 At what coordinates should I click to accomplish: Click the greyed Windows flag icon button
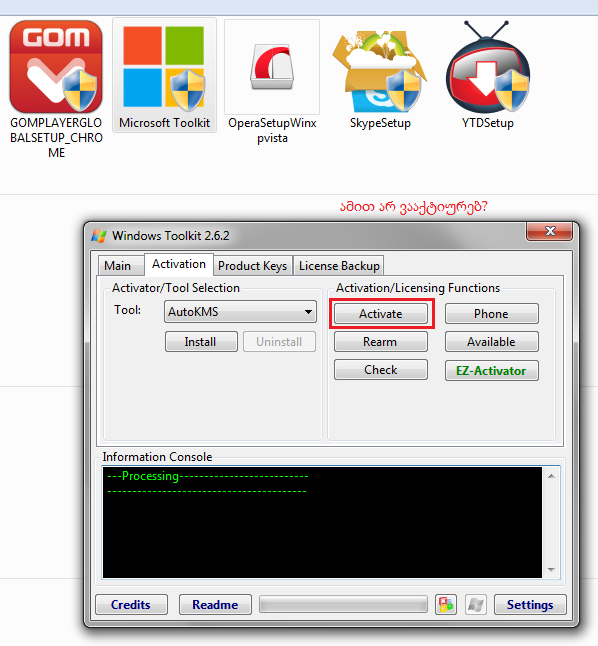(x=476, y=605)
